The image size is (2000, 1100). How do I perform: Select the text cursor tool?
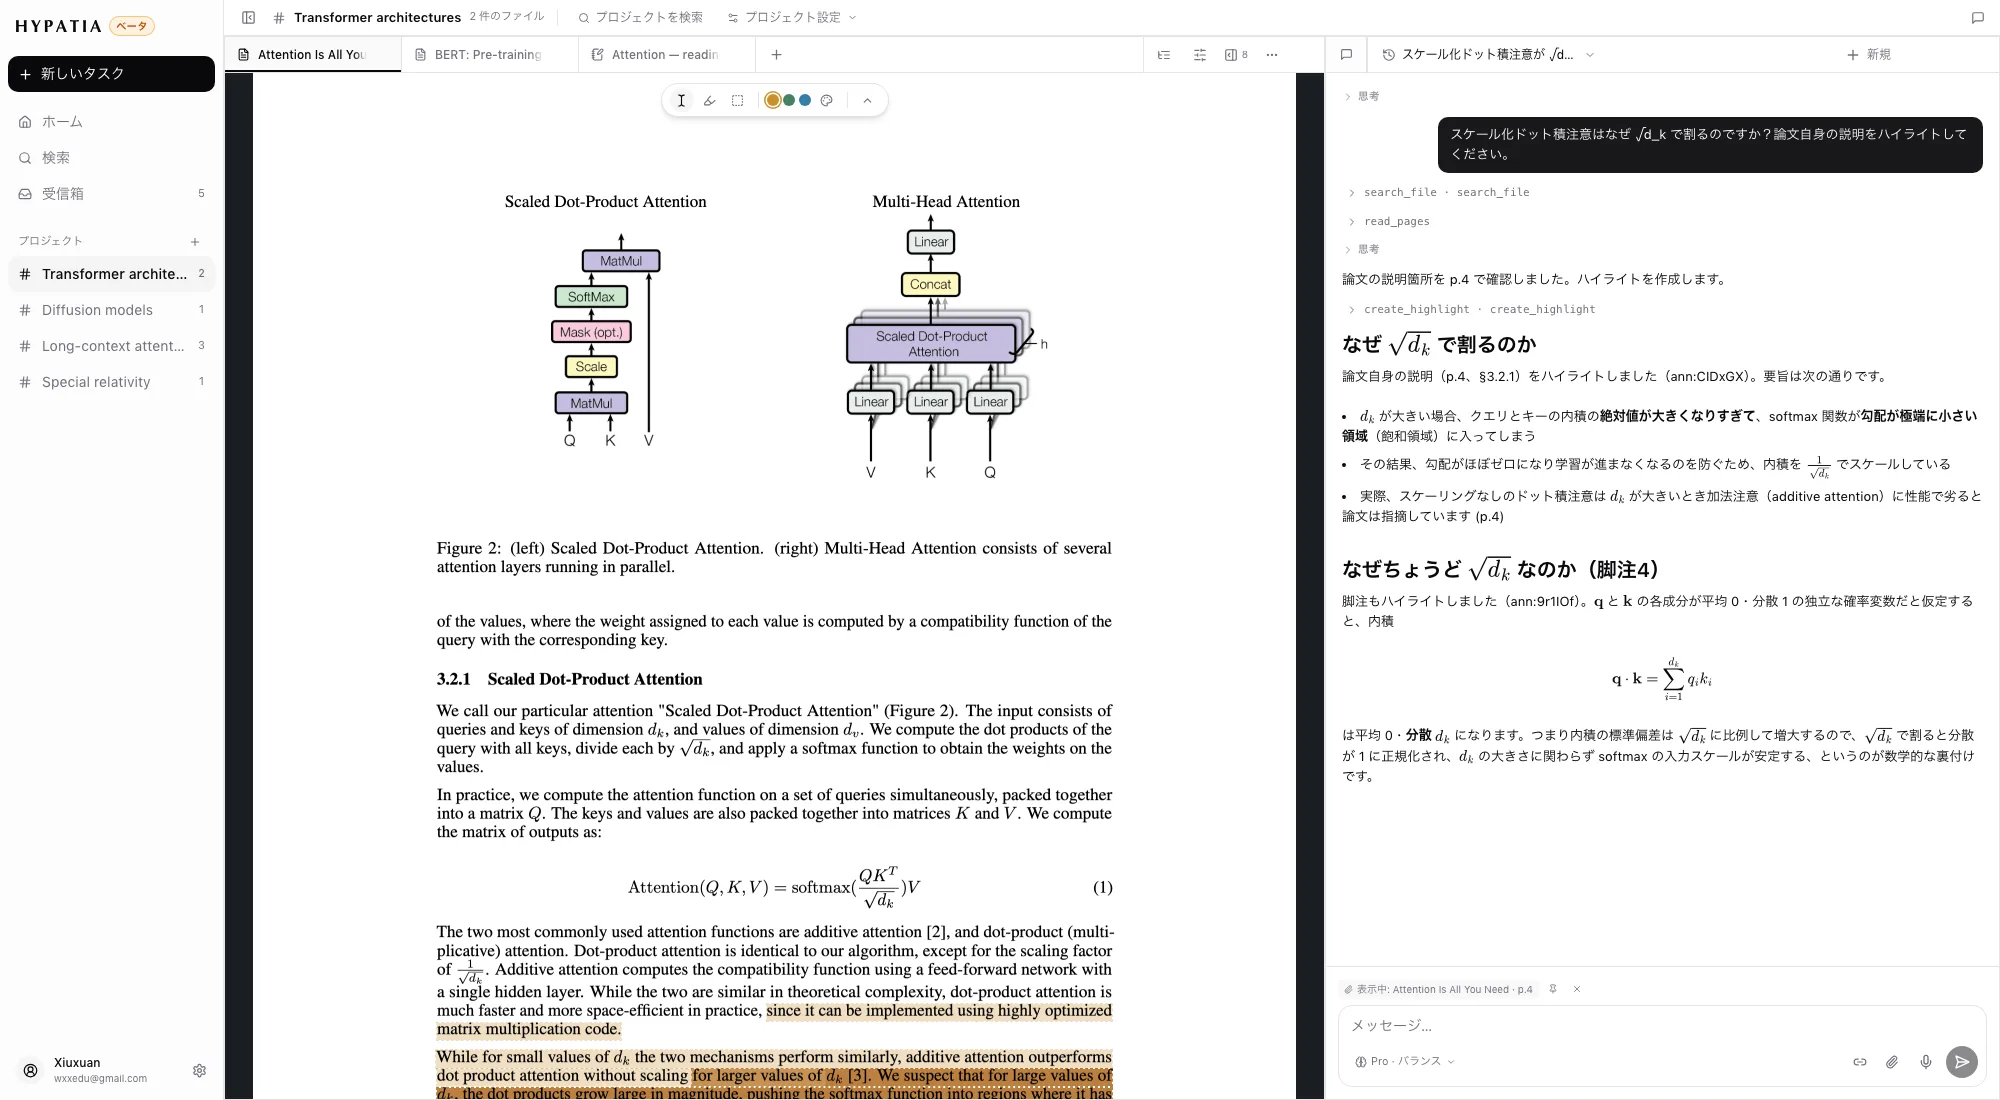point(681,100)
